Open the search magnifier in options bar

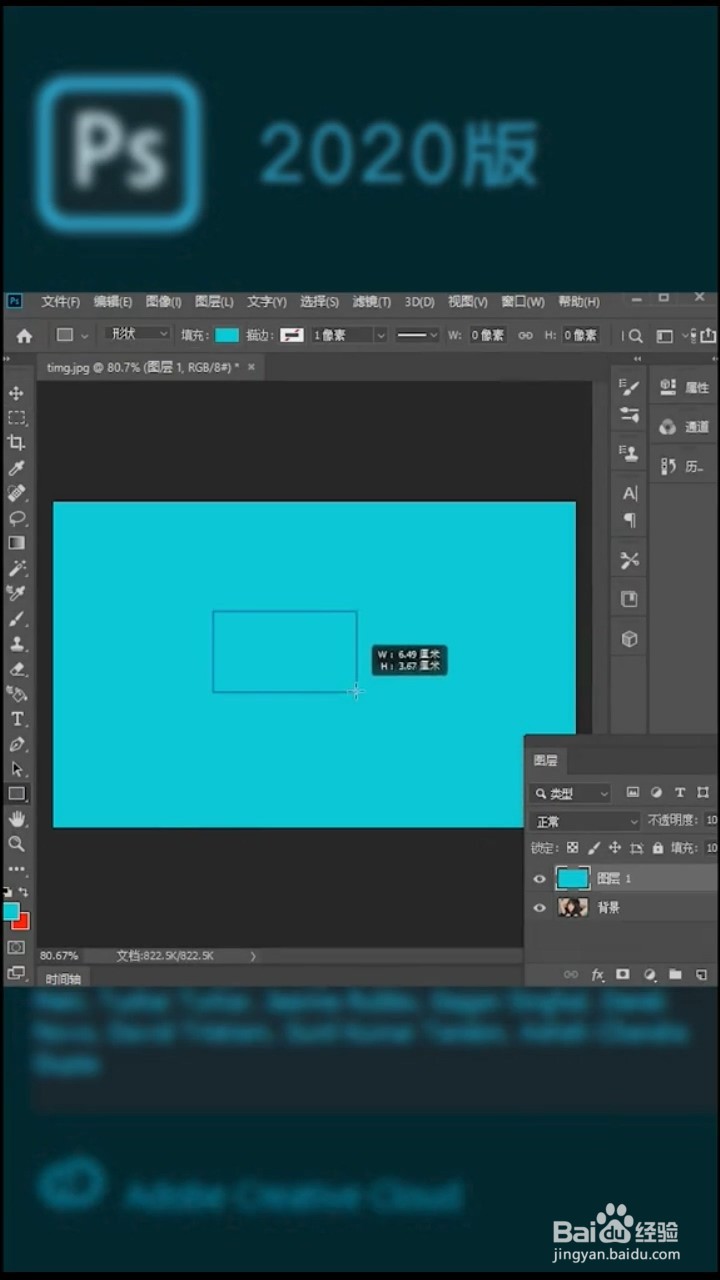(636, 336)
